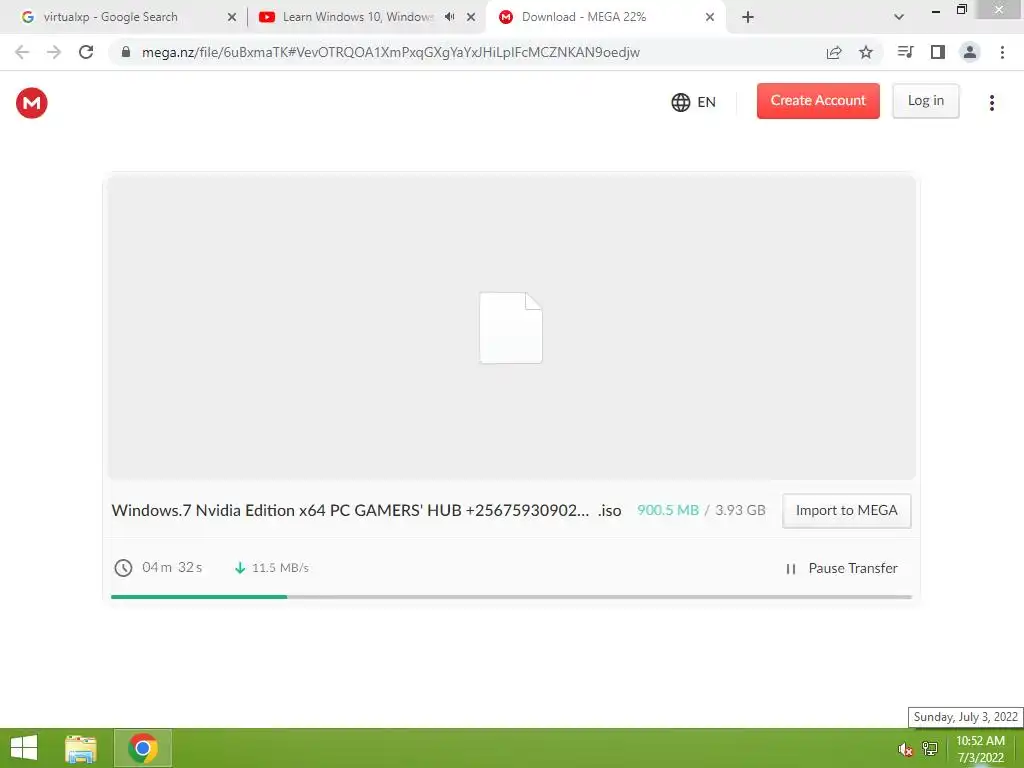Reload the current page
Screen dimensions: 1024x768
click(x=86, y=52)
